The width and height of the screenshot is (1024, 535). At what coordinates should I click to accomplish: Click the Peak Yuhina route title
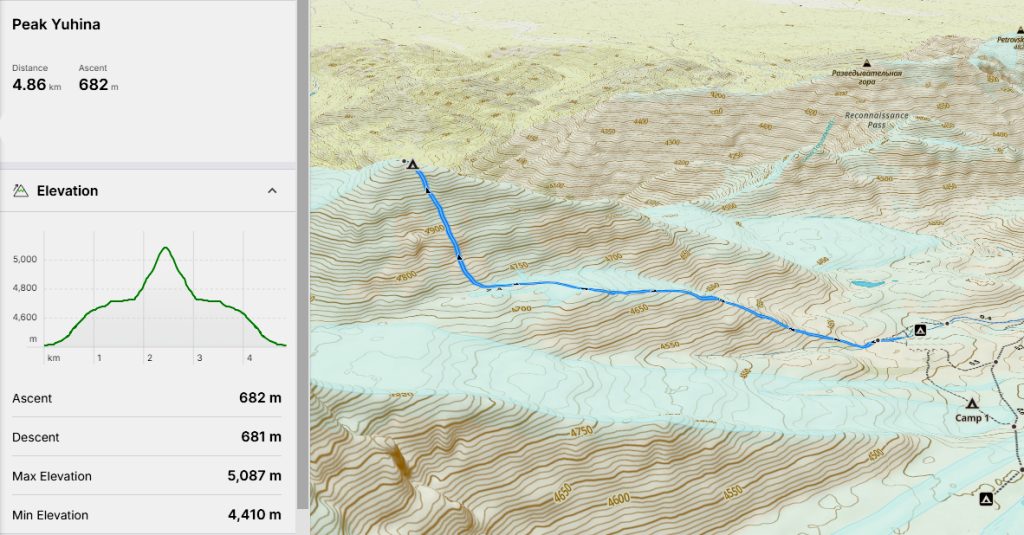(56, 24)
